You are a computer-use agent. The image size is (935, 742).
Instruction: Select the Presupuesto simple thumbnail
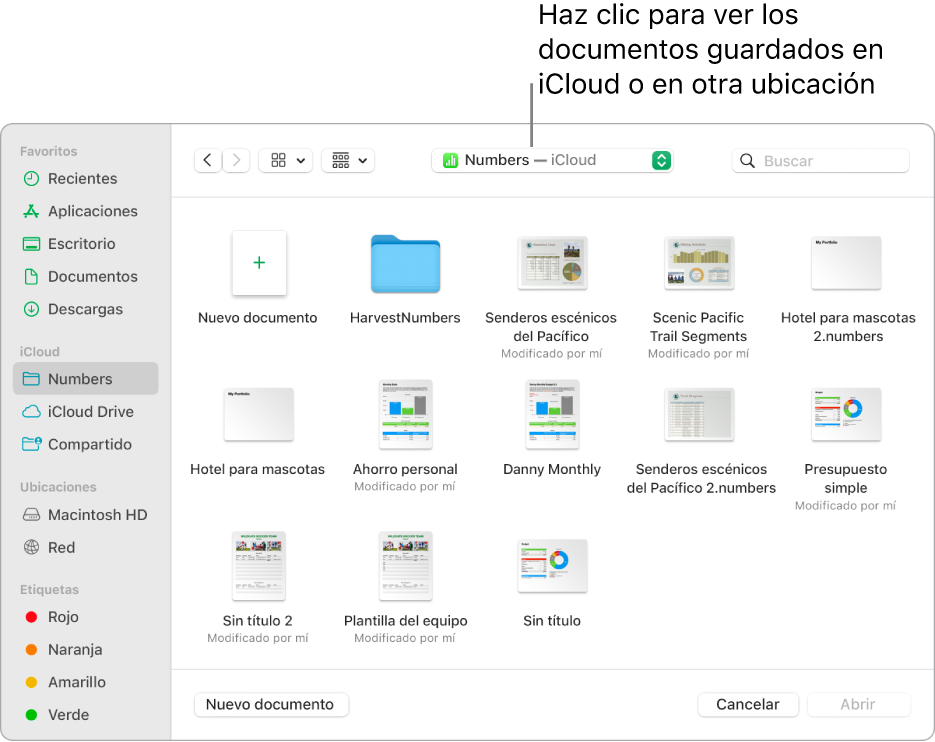tap(846, 415)
